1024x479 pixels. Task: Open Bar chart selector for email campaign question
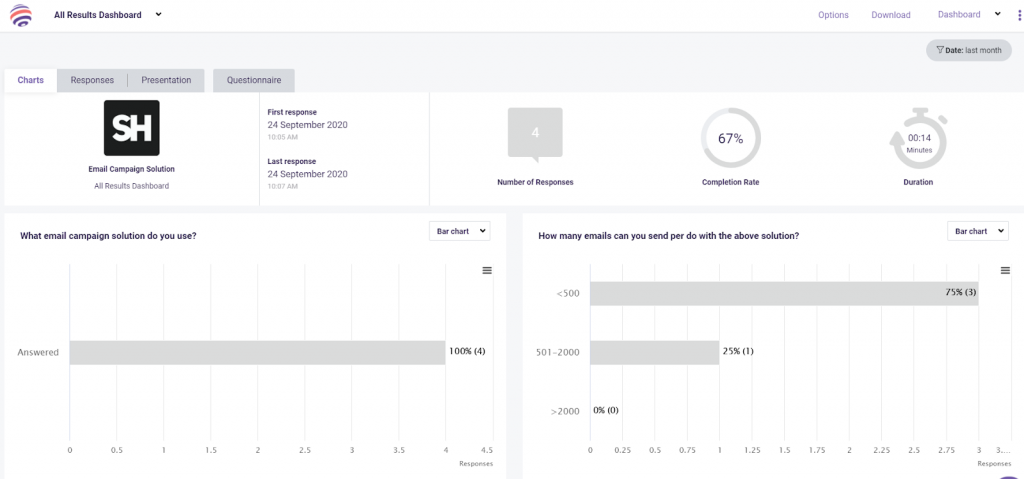point(459,231)
